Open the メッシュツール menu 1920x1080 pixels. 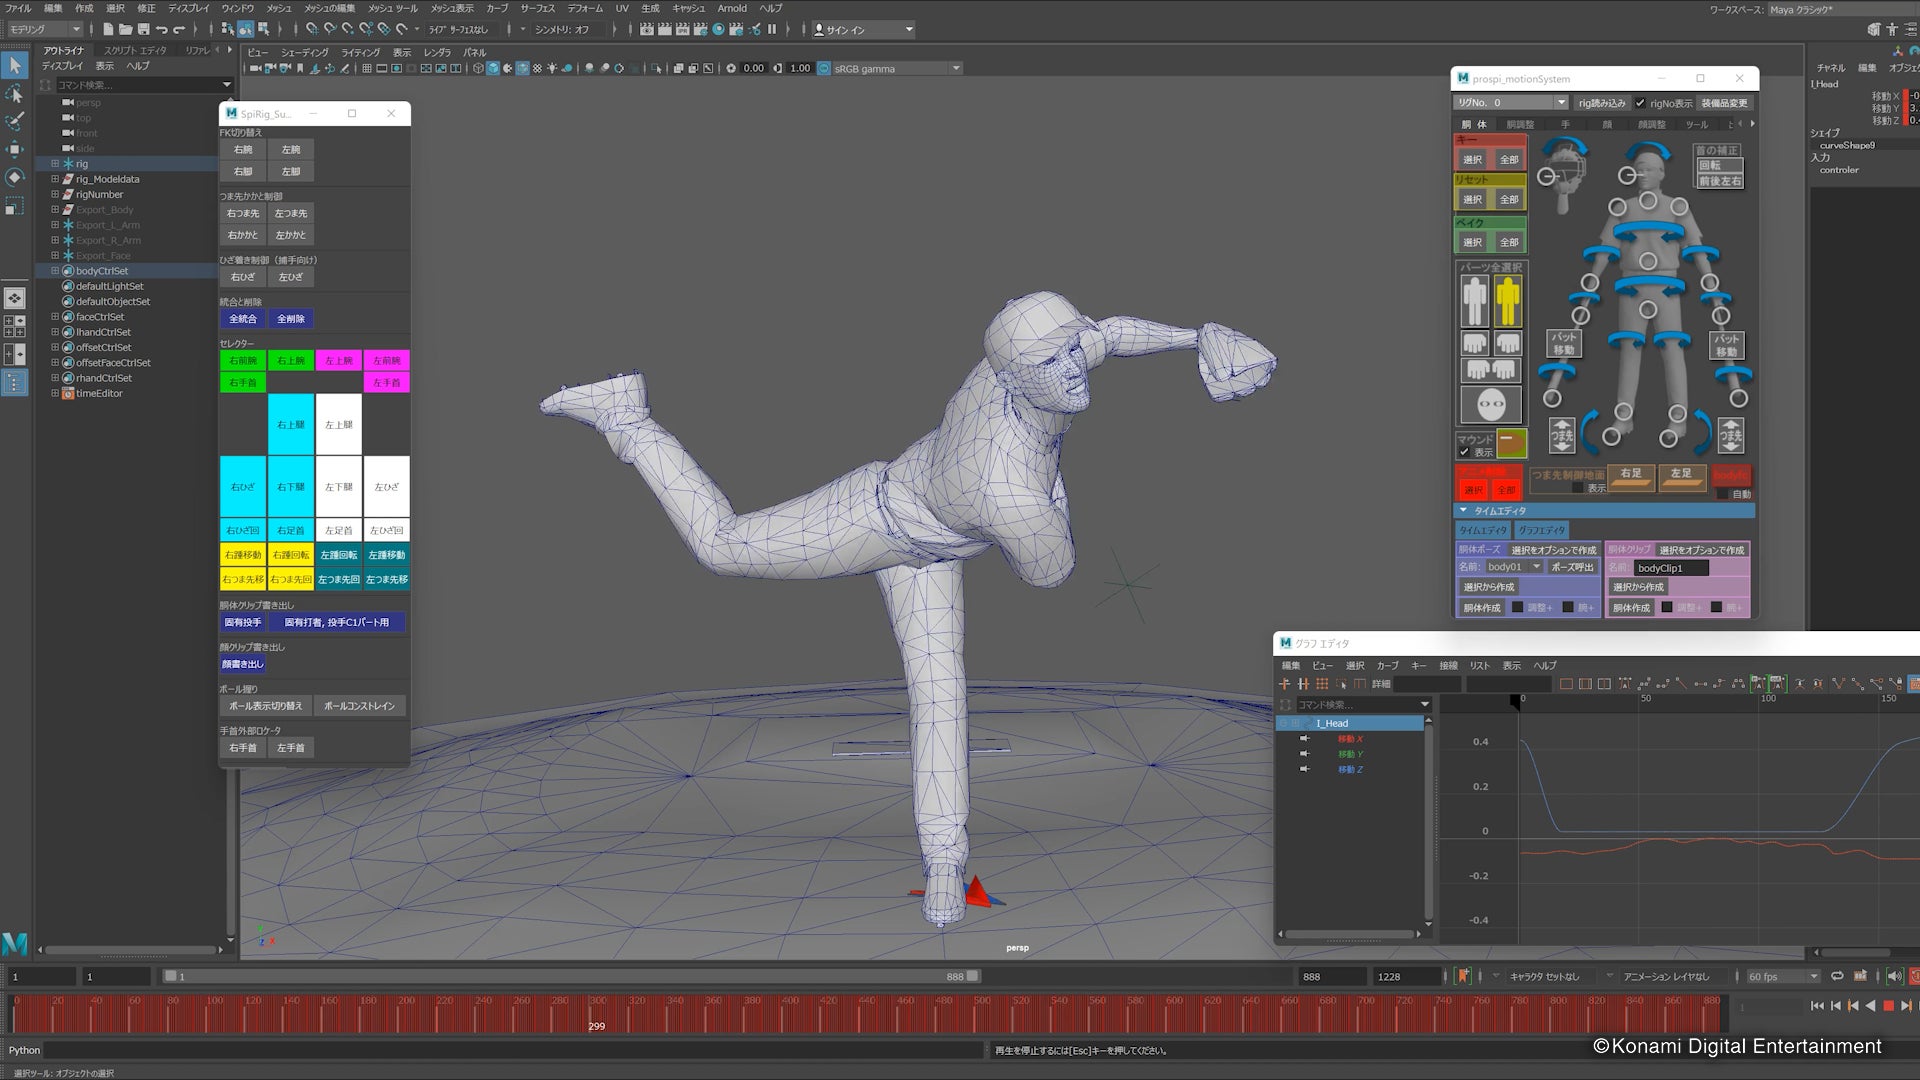tap(393, 8)
